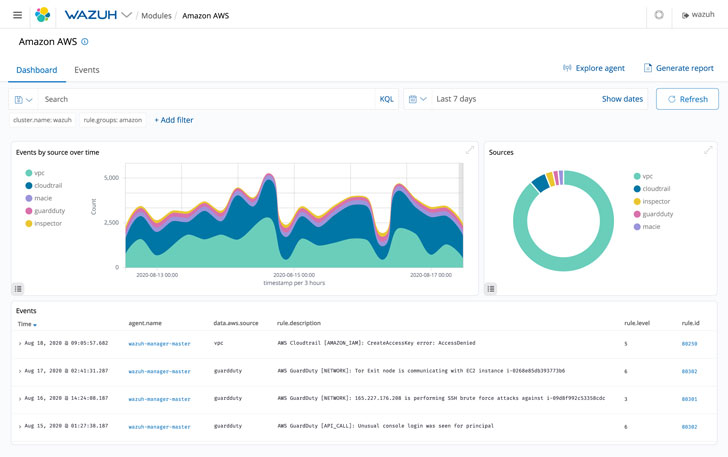Click the Refresh button

tap(687, 99)
